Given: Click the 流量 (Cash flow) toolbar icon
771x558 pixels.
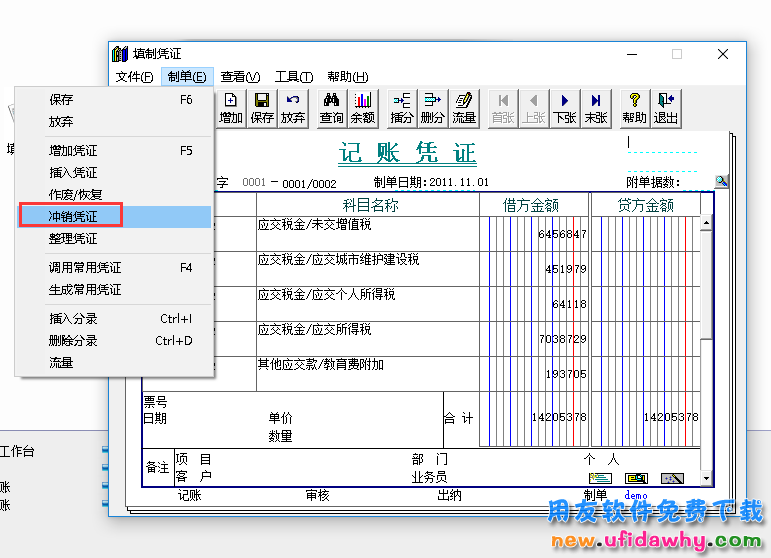Looking at the screenshot, I should click(x=463, y=108).
